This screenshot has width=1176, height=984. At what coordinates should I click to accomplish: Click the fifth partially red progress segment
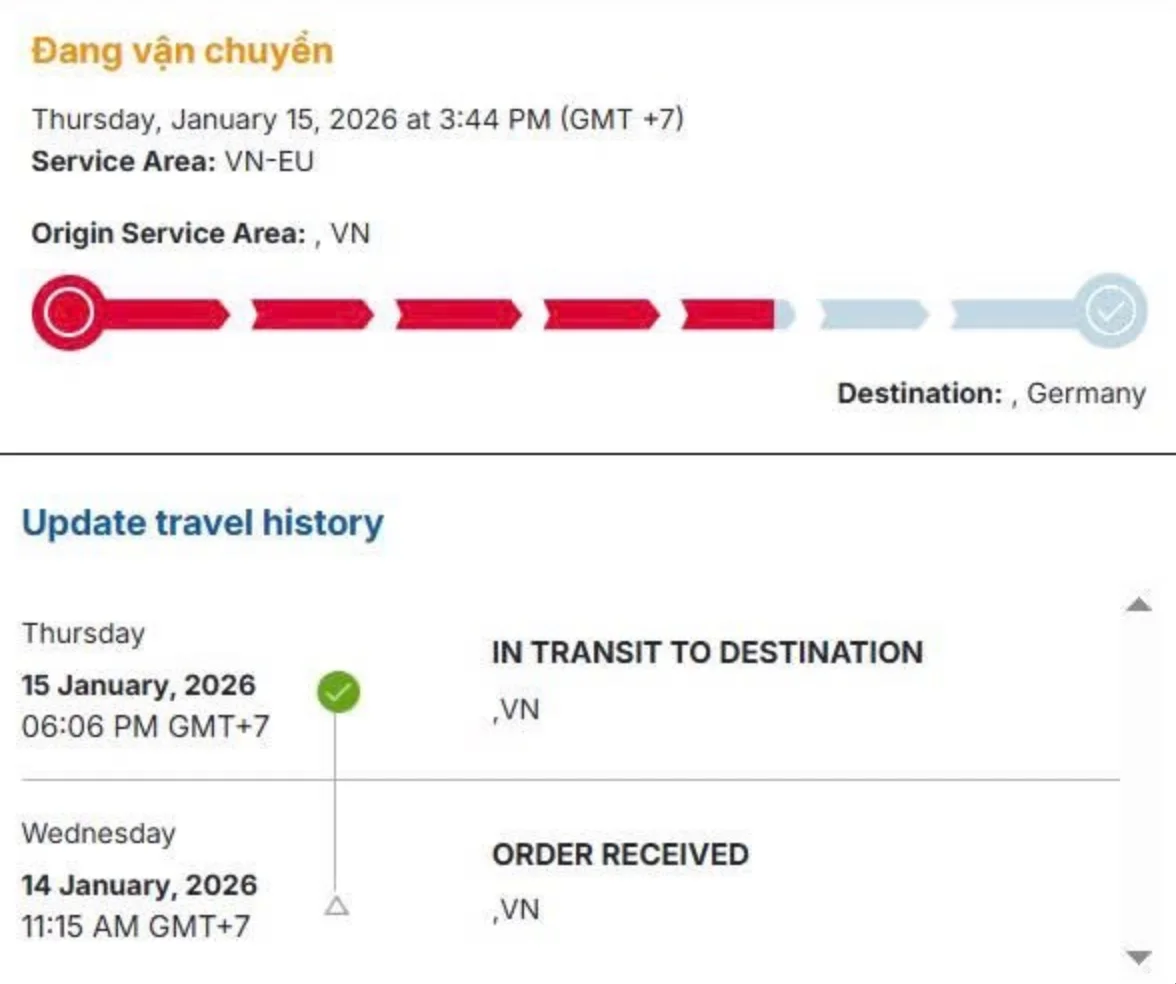coord(735,314)
